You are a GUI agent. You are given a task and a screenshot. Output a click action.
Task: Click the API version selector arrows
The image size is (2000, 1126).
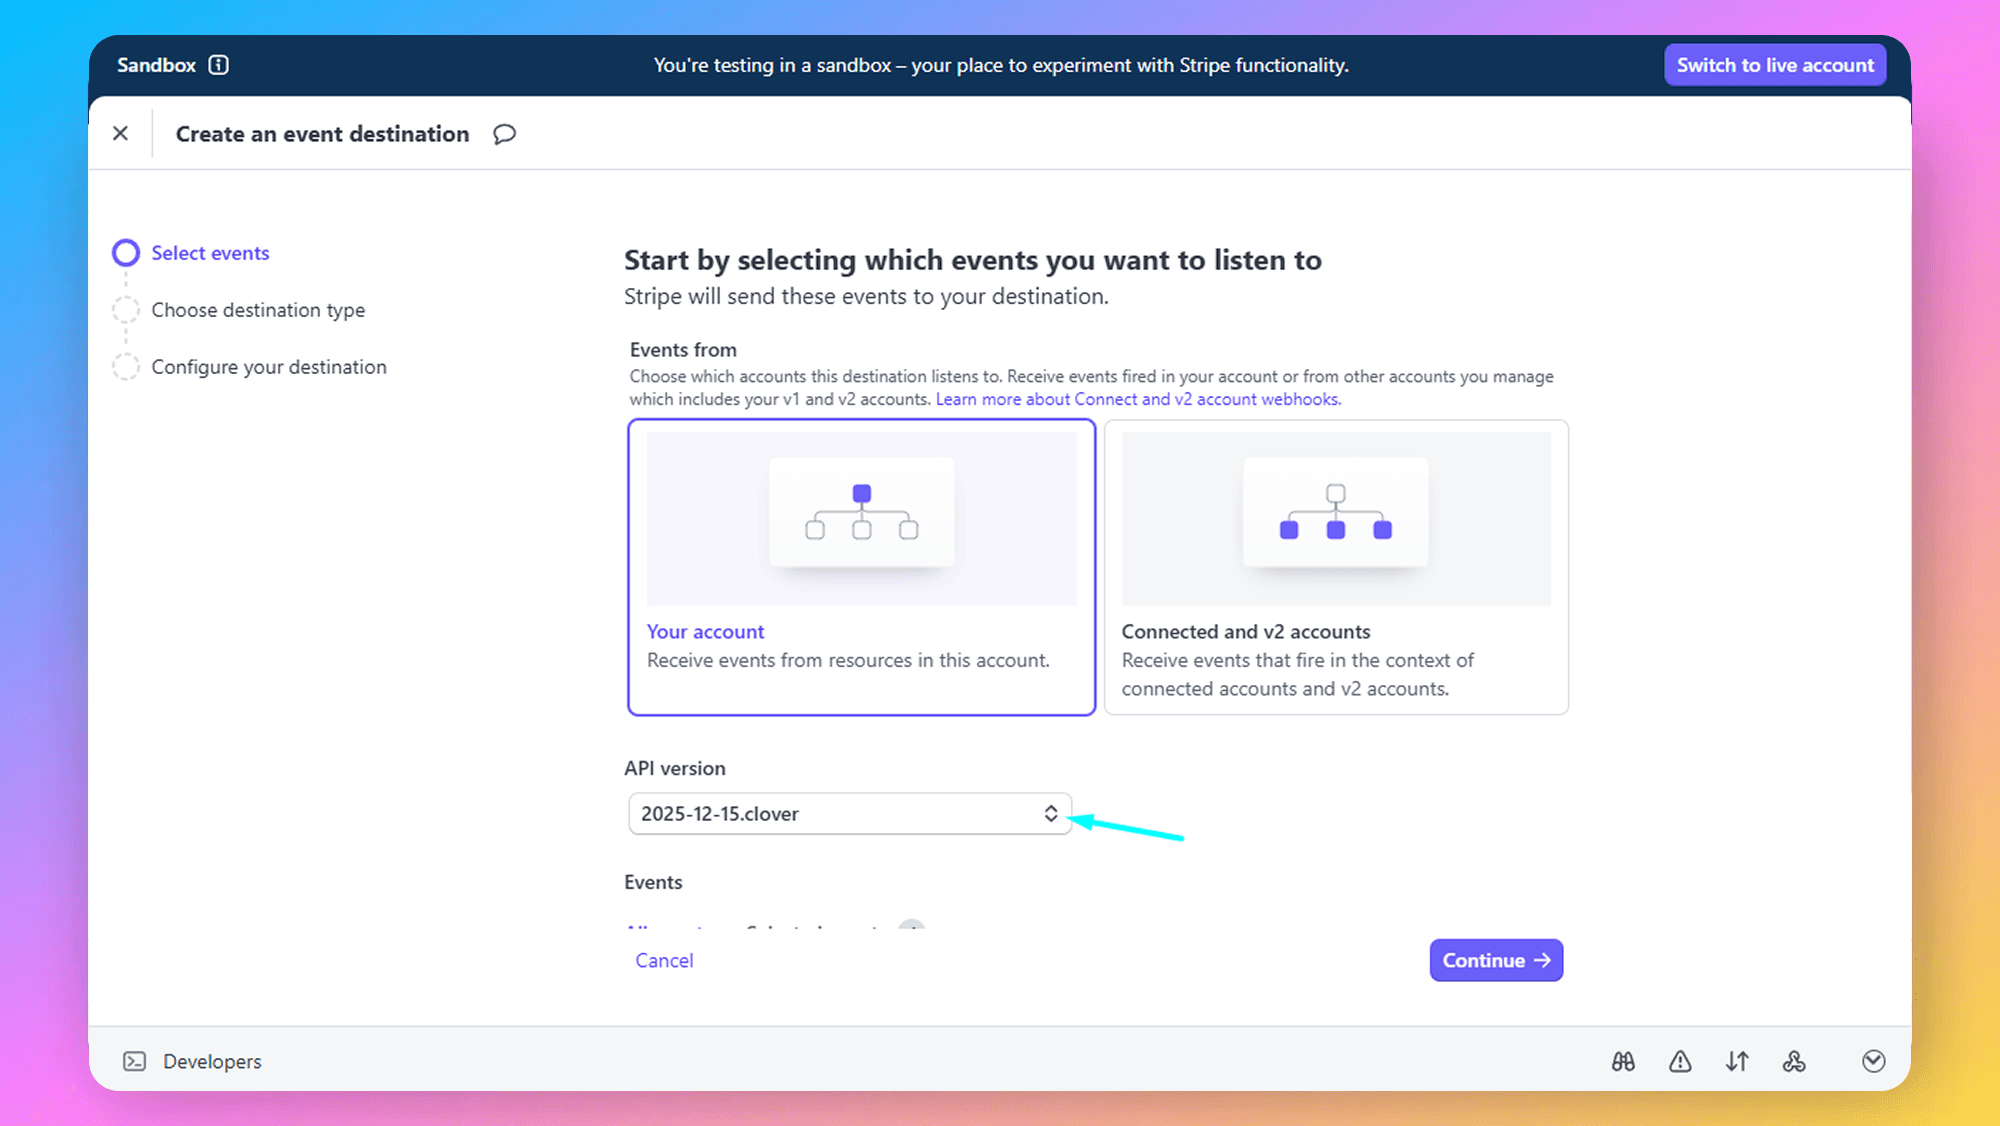coord(1050,813)
